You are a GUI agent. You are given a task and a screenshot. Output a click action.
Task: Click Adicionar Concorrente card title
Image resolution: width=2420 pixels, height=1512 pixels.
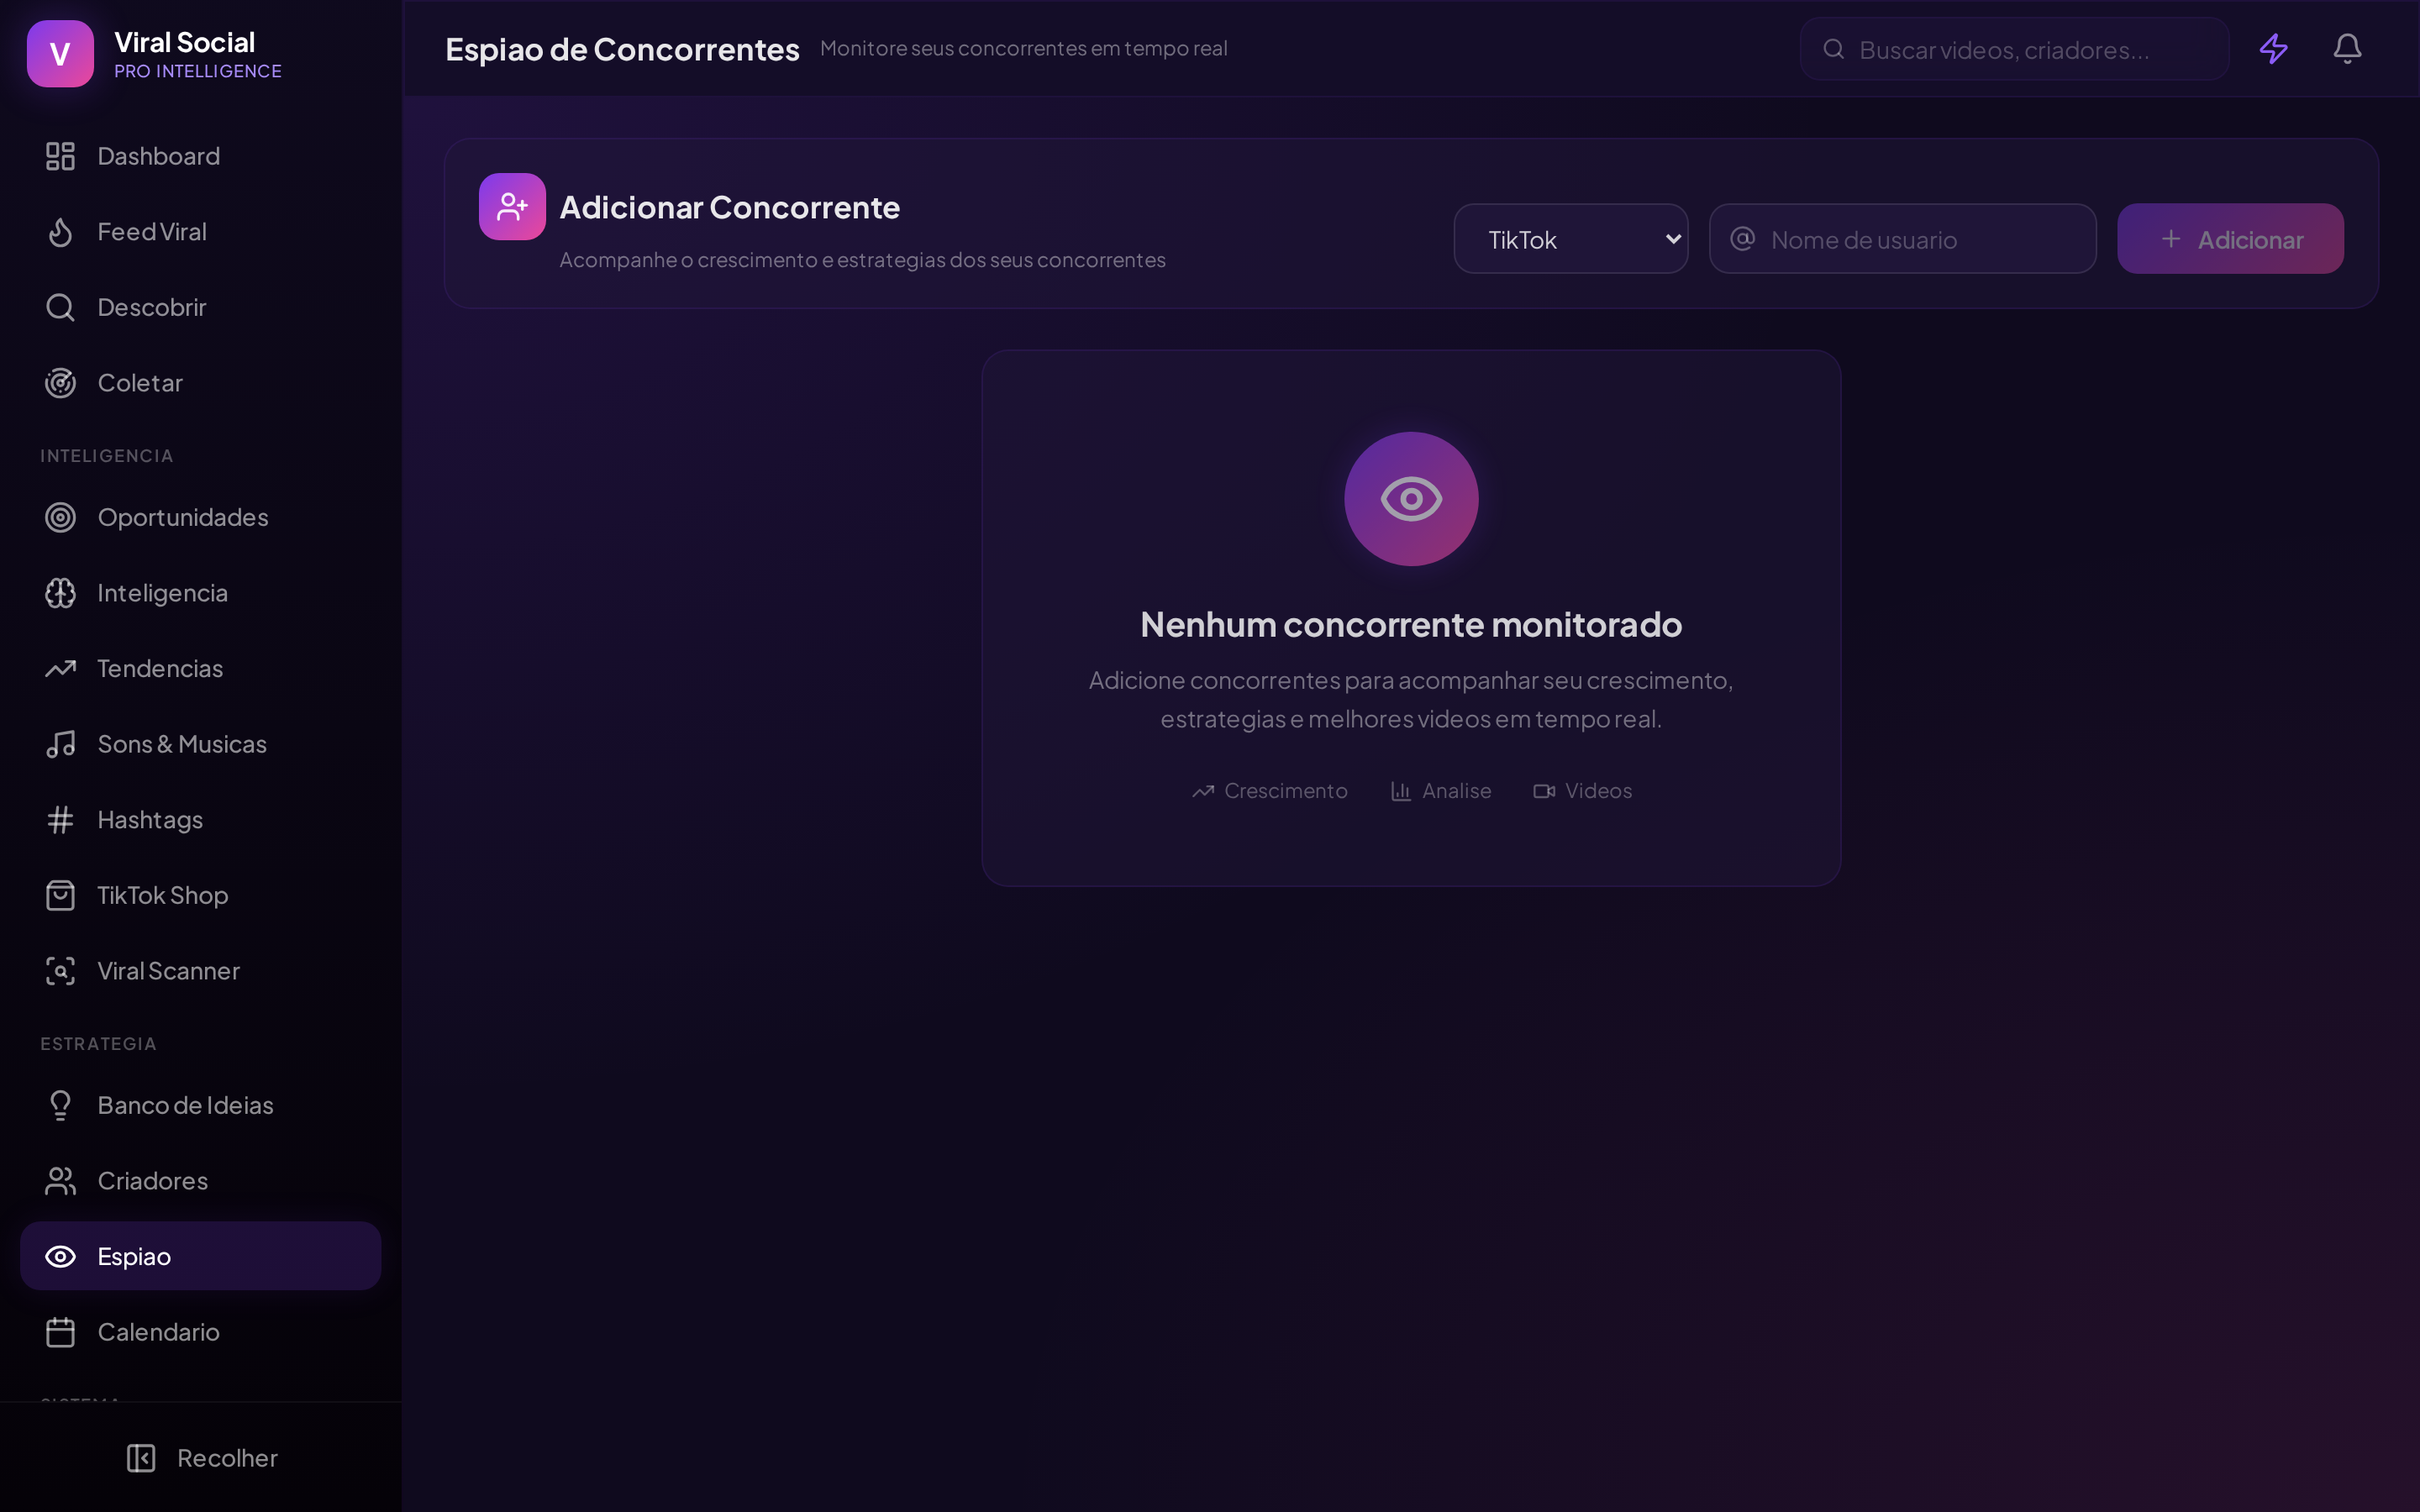coord(729,207)
